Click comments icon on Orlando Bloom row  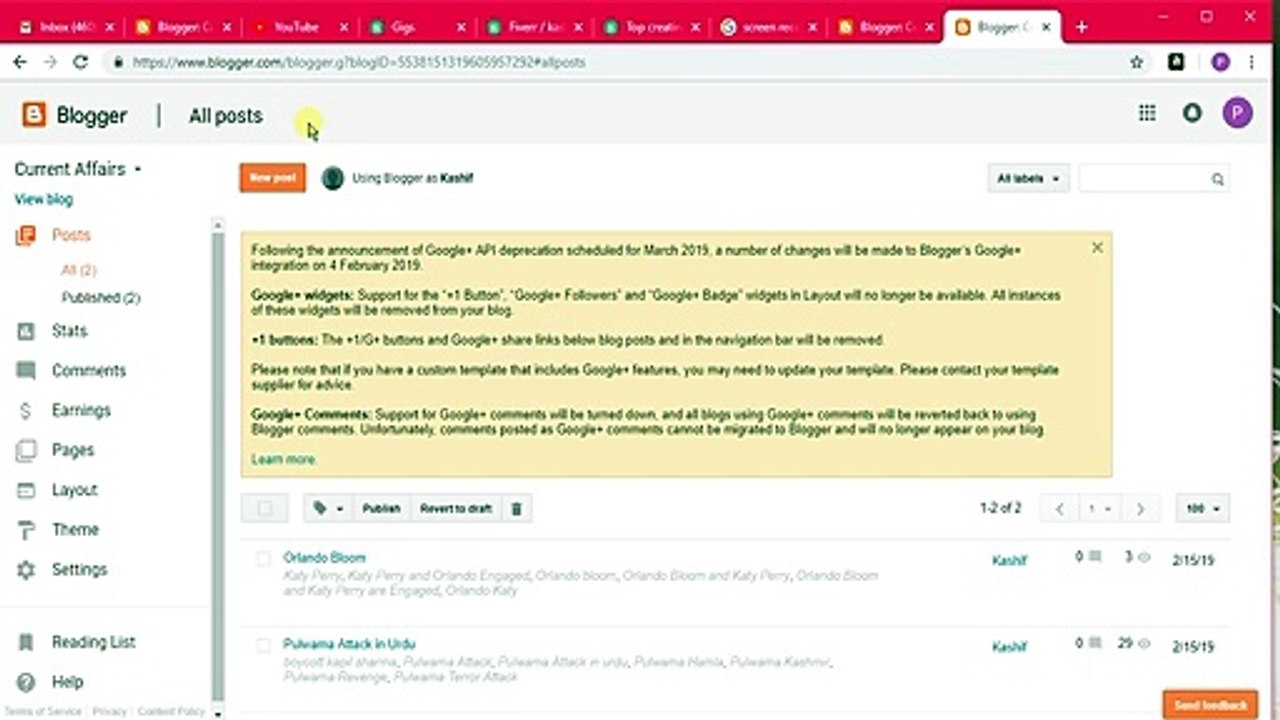pyautogui.click(x=1095, y=557)
